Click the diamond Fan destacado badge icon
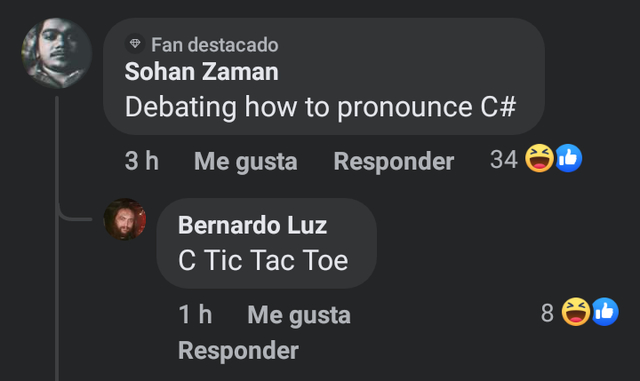Viewport: 640px width, 381px height. pos(135,43)
